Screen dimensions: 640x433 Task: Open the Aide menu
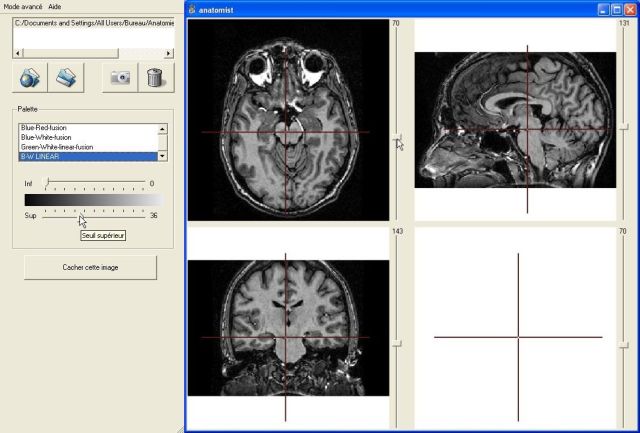click(x=55, y=6)
